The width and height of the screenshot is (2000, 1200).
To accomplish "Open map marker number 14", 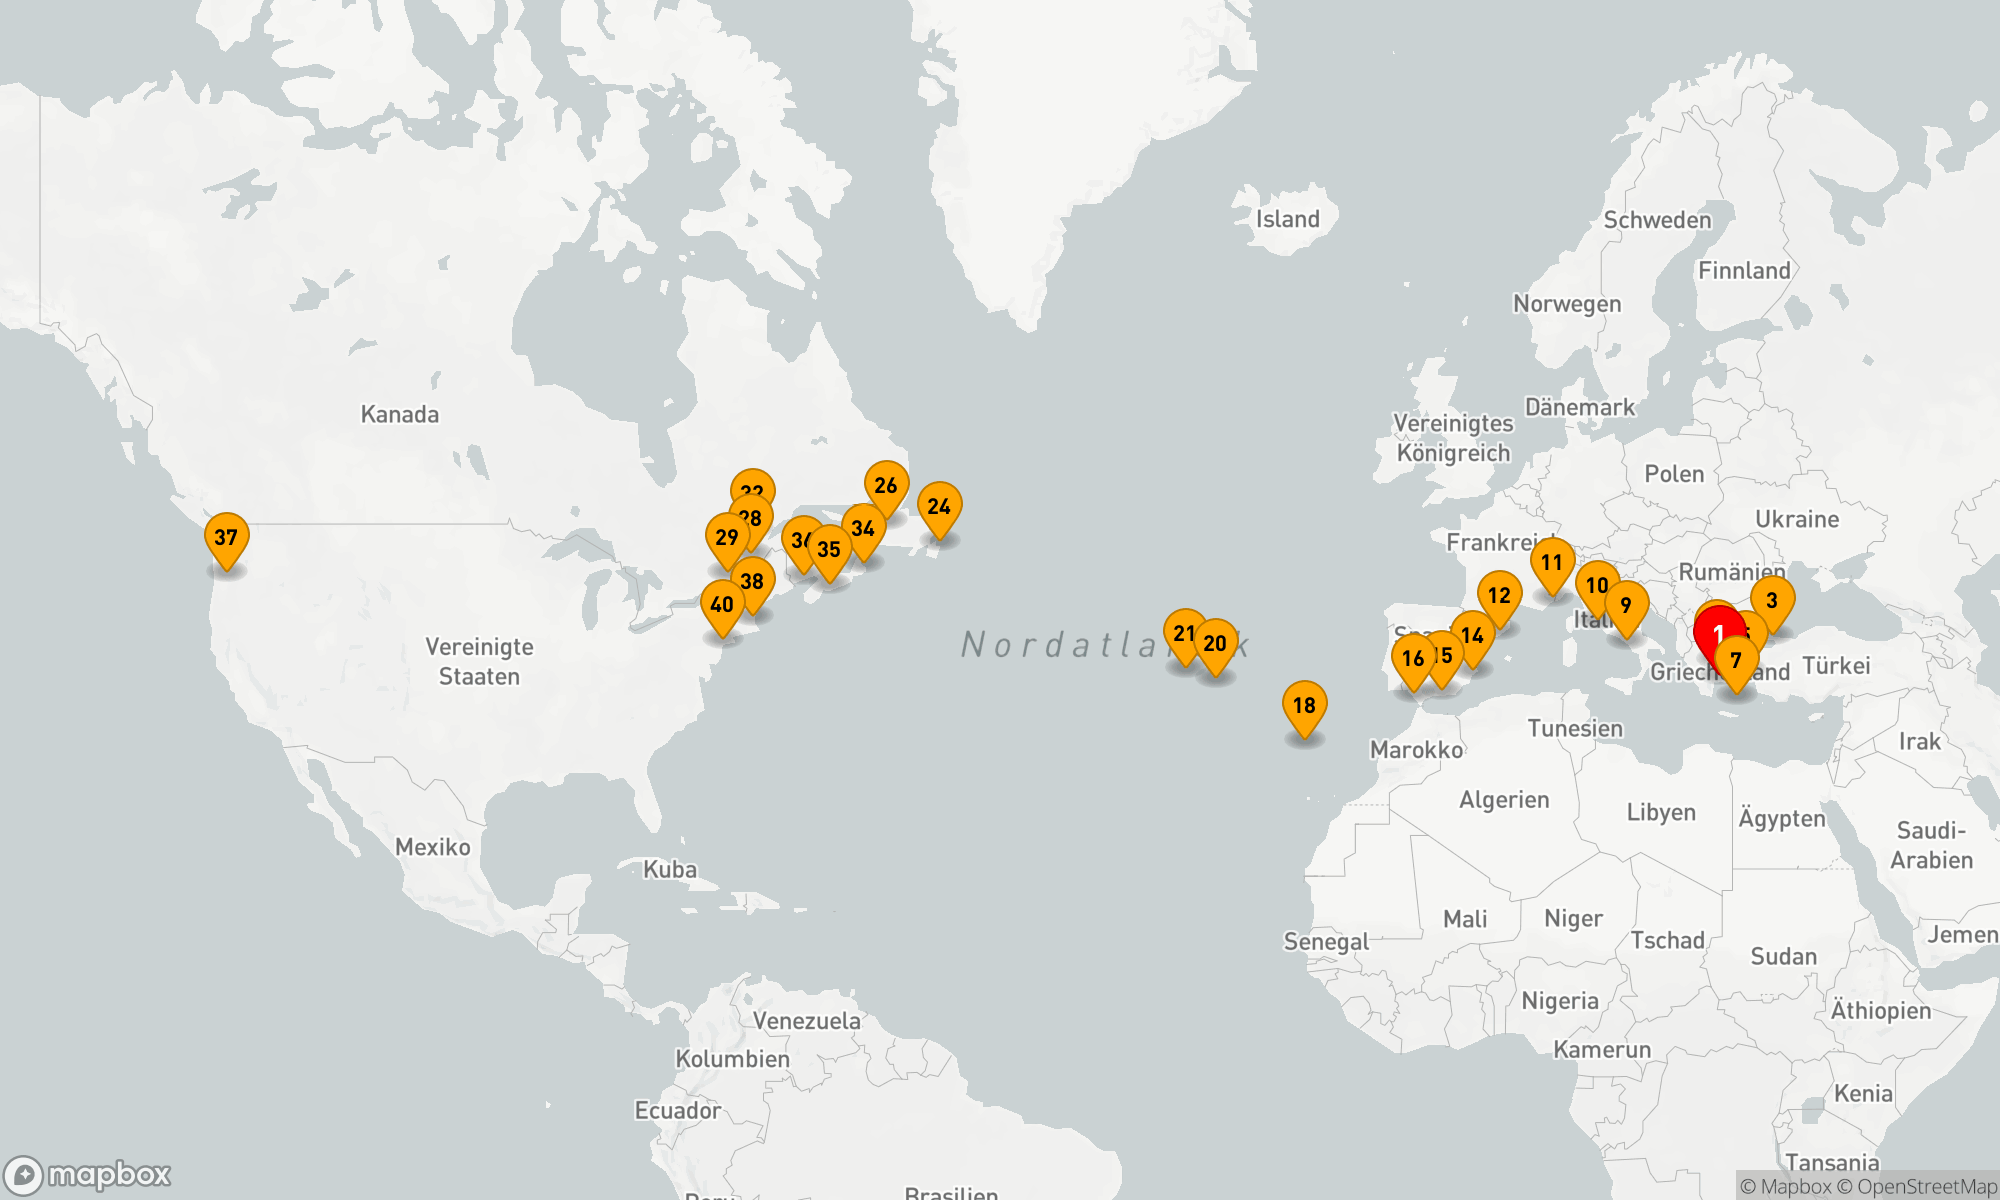I will coord(1473,638).
